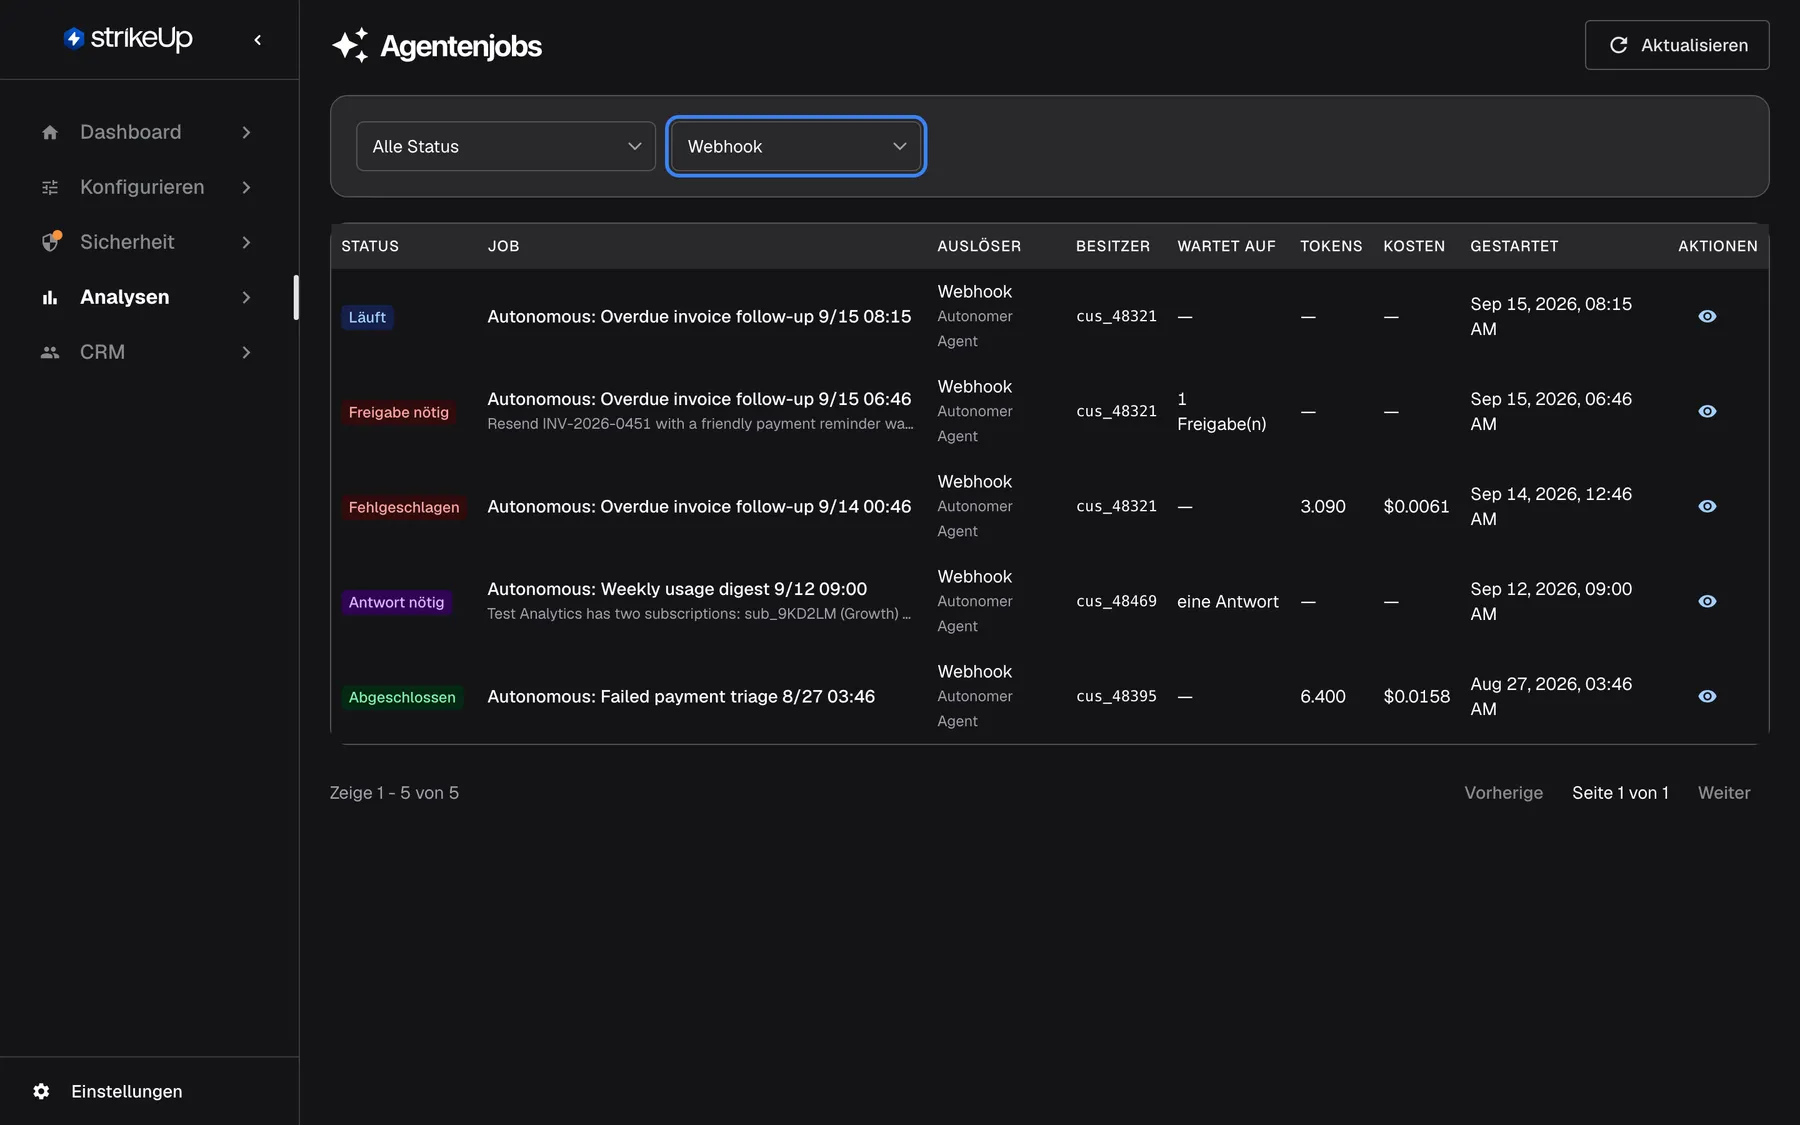1800x1125 pixels.
Task: Click the $0.0158 cost value
Action: coord(1416,696)
